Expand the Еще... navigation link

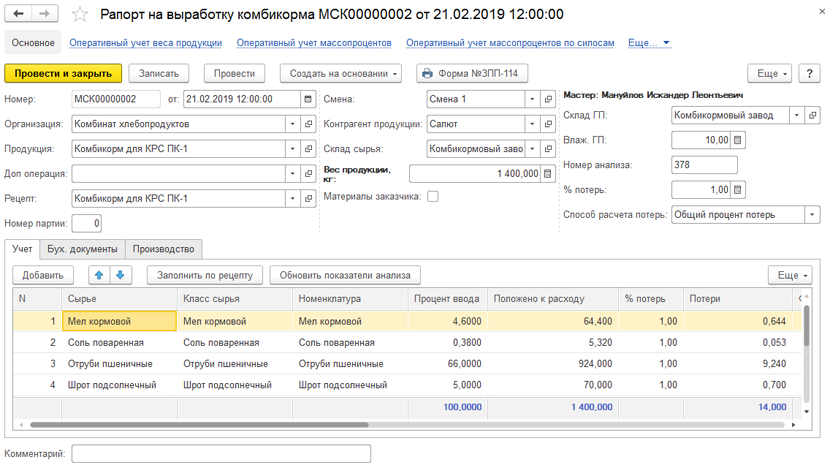[649, 43]
